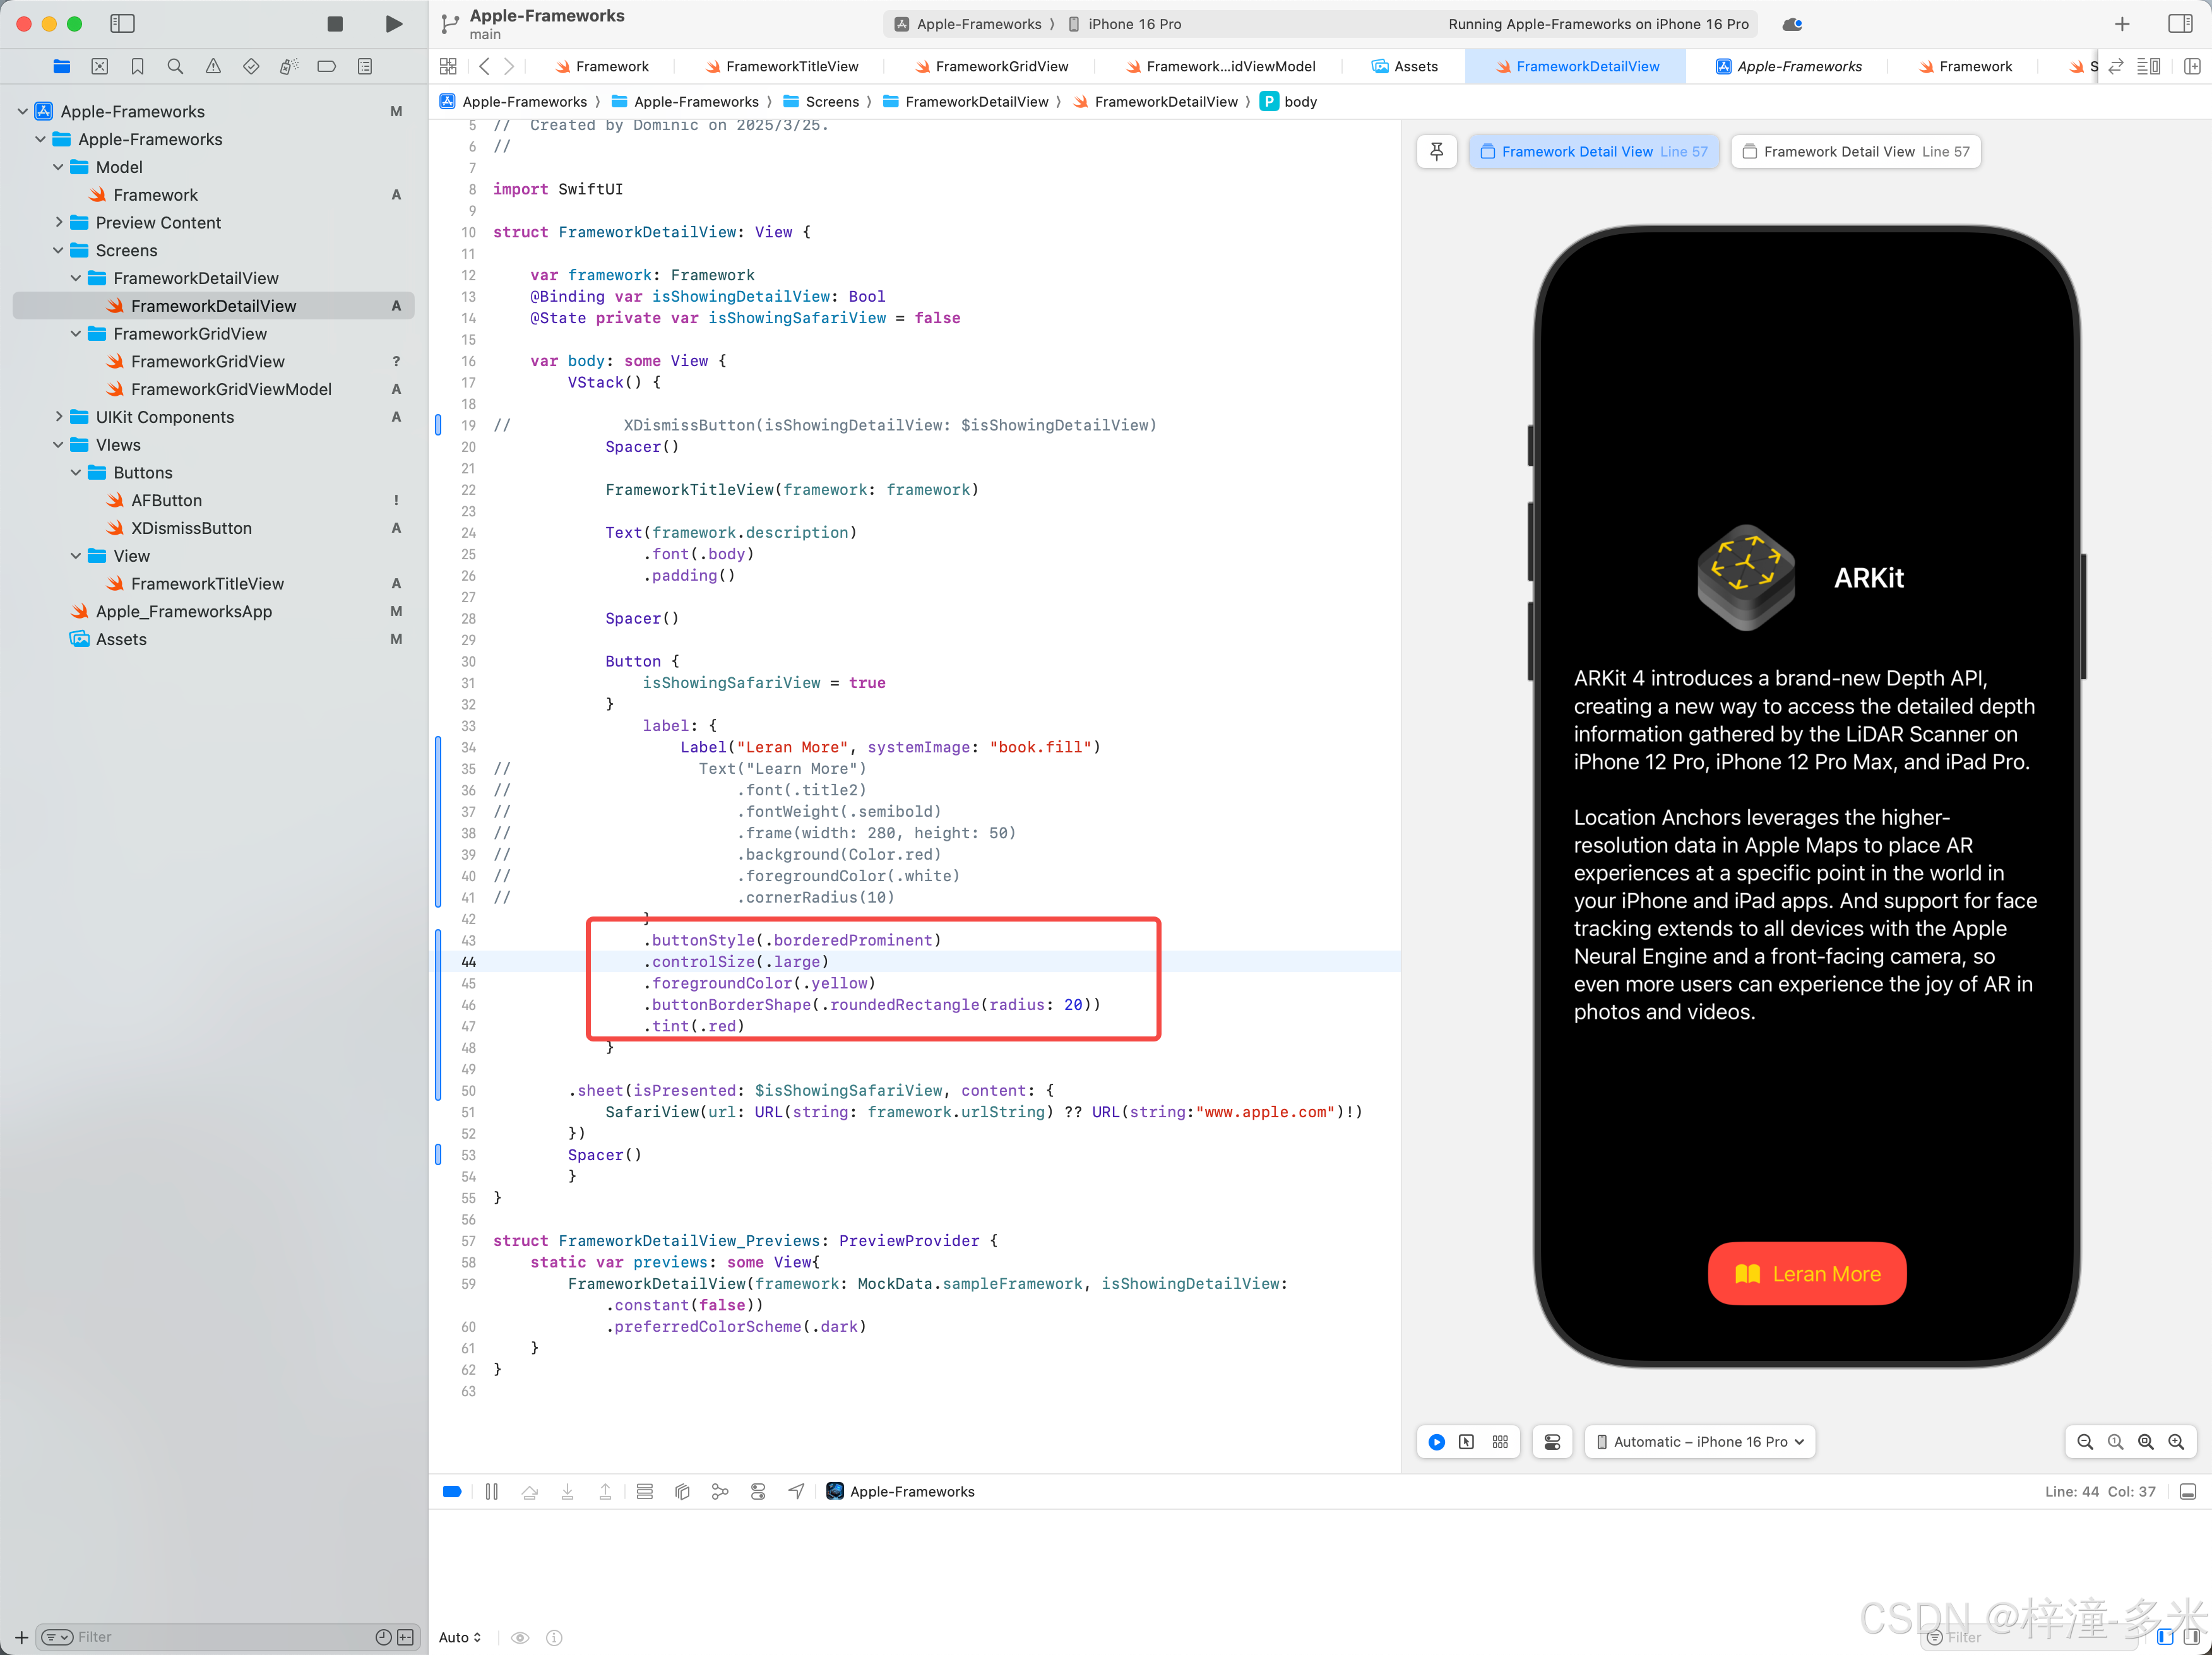Screen dimensions: 2212x1655
Task: Switch canvas to Live preview mode
Action: 1436,1441
